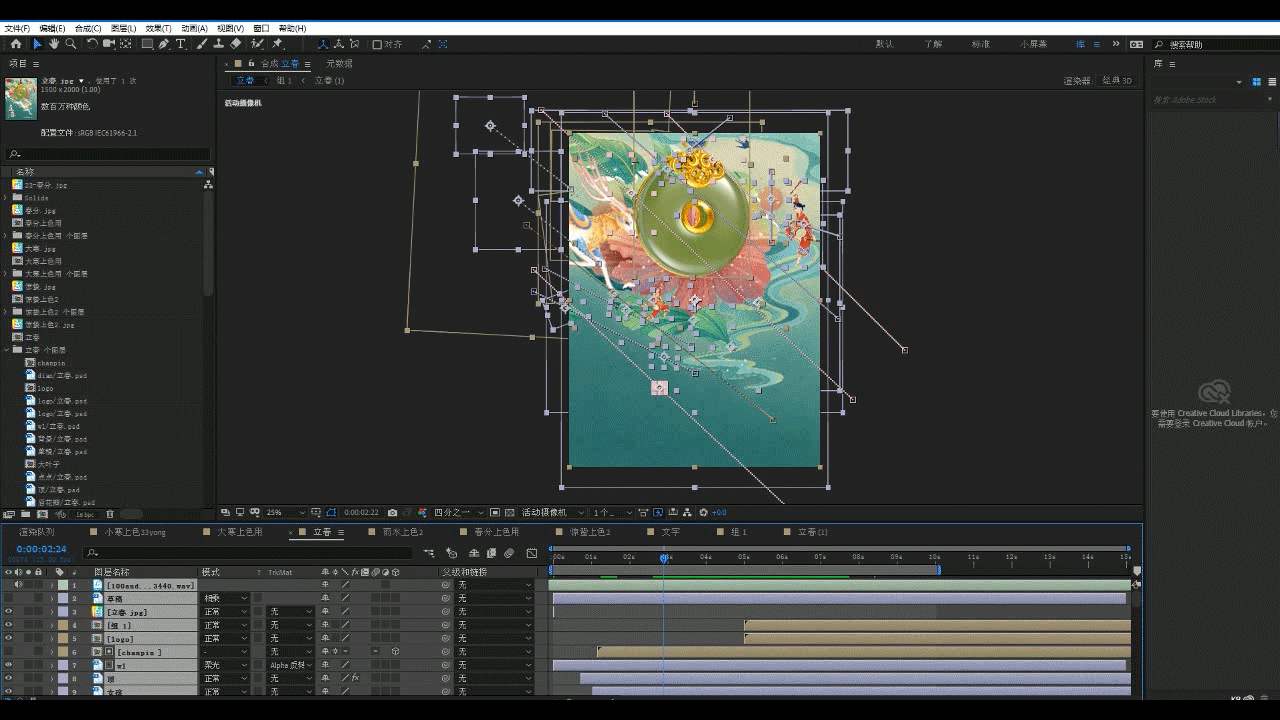Open the 编辑(E) menu
This screenshot has height=720, width=1280.
point(52,28)
